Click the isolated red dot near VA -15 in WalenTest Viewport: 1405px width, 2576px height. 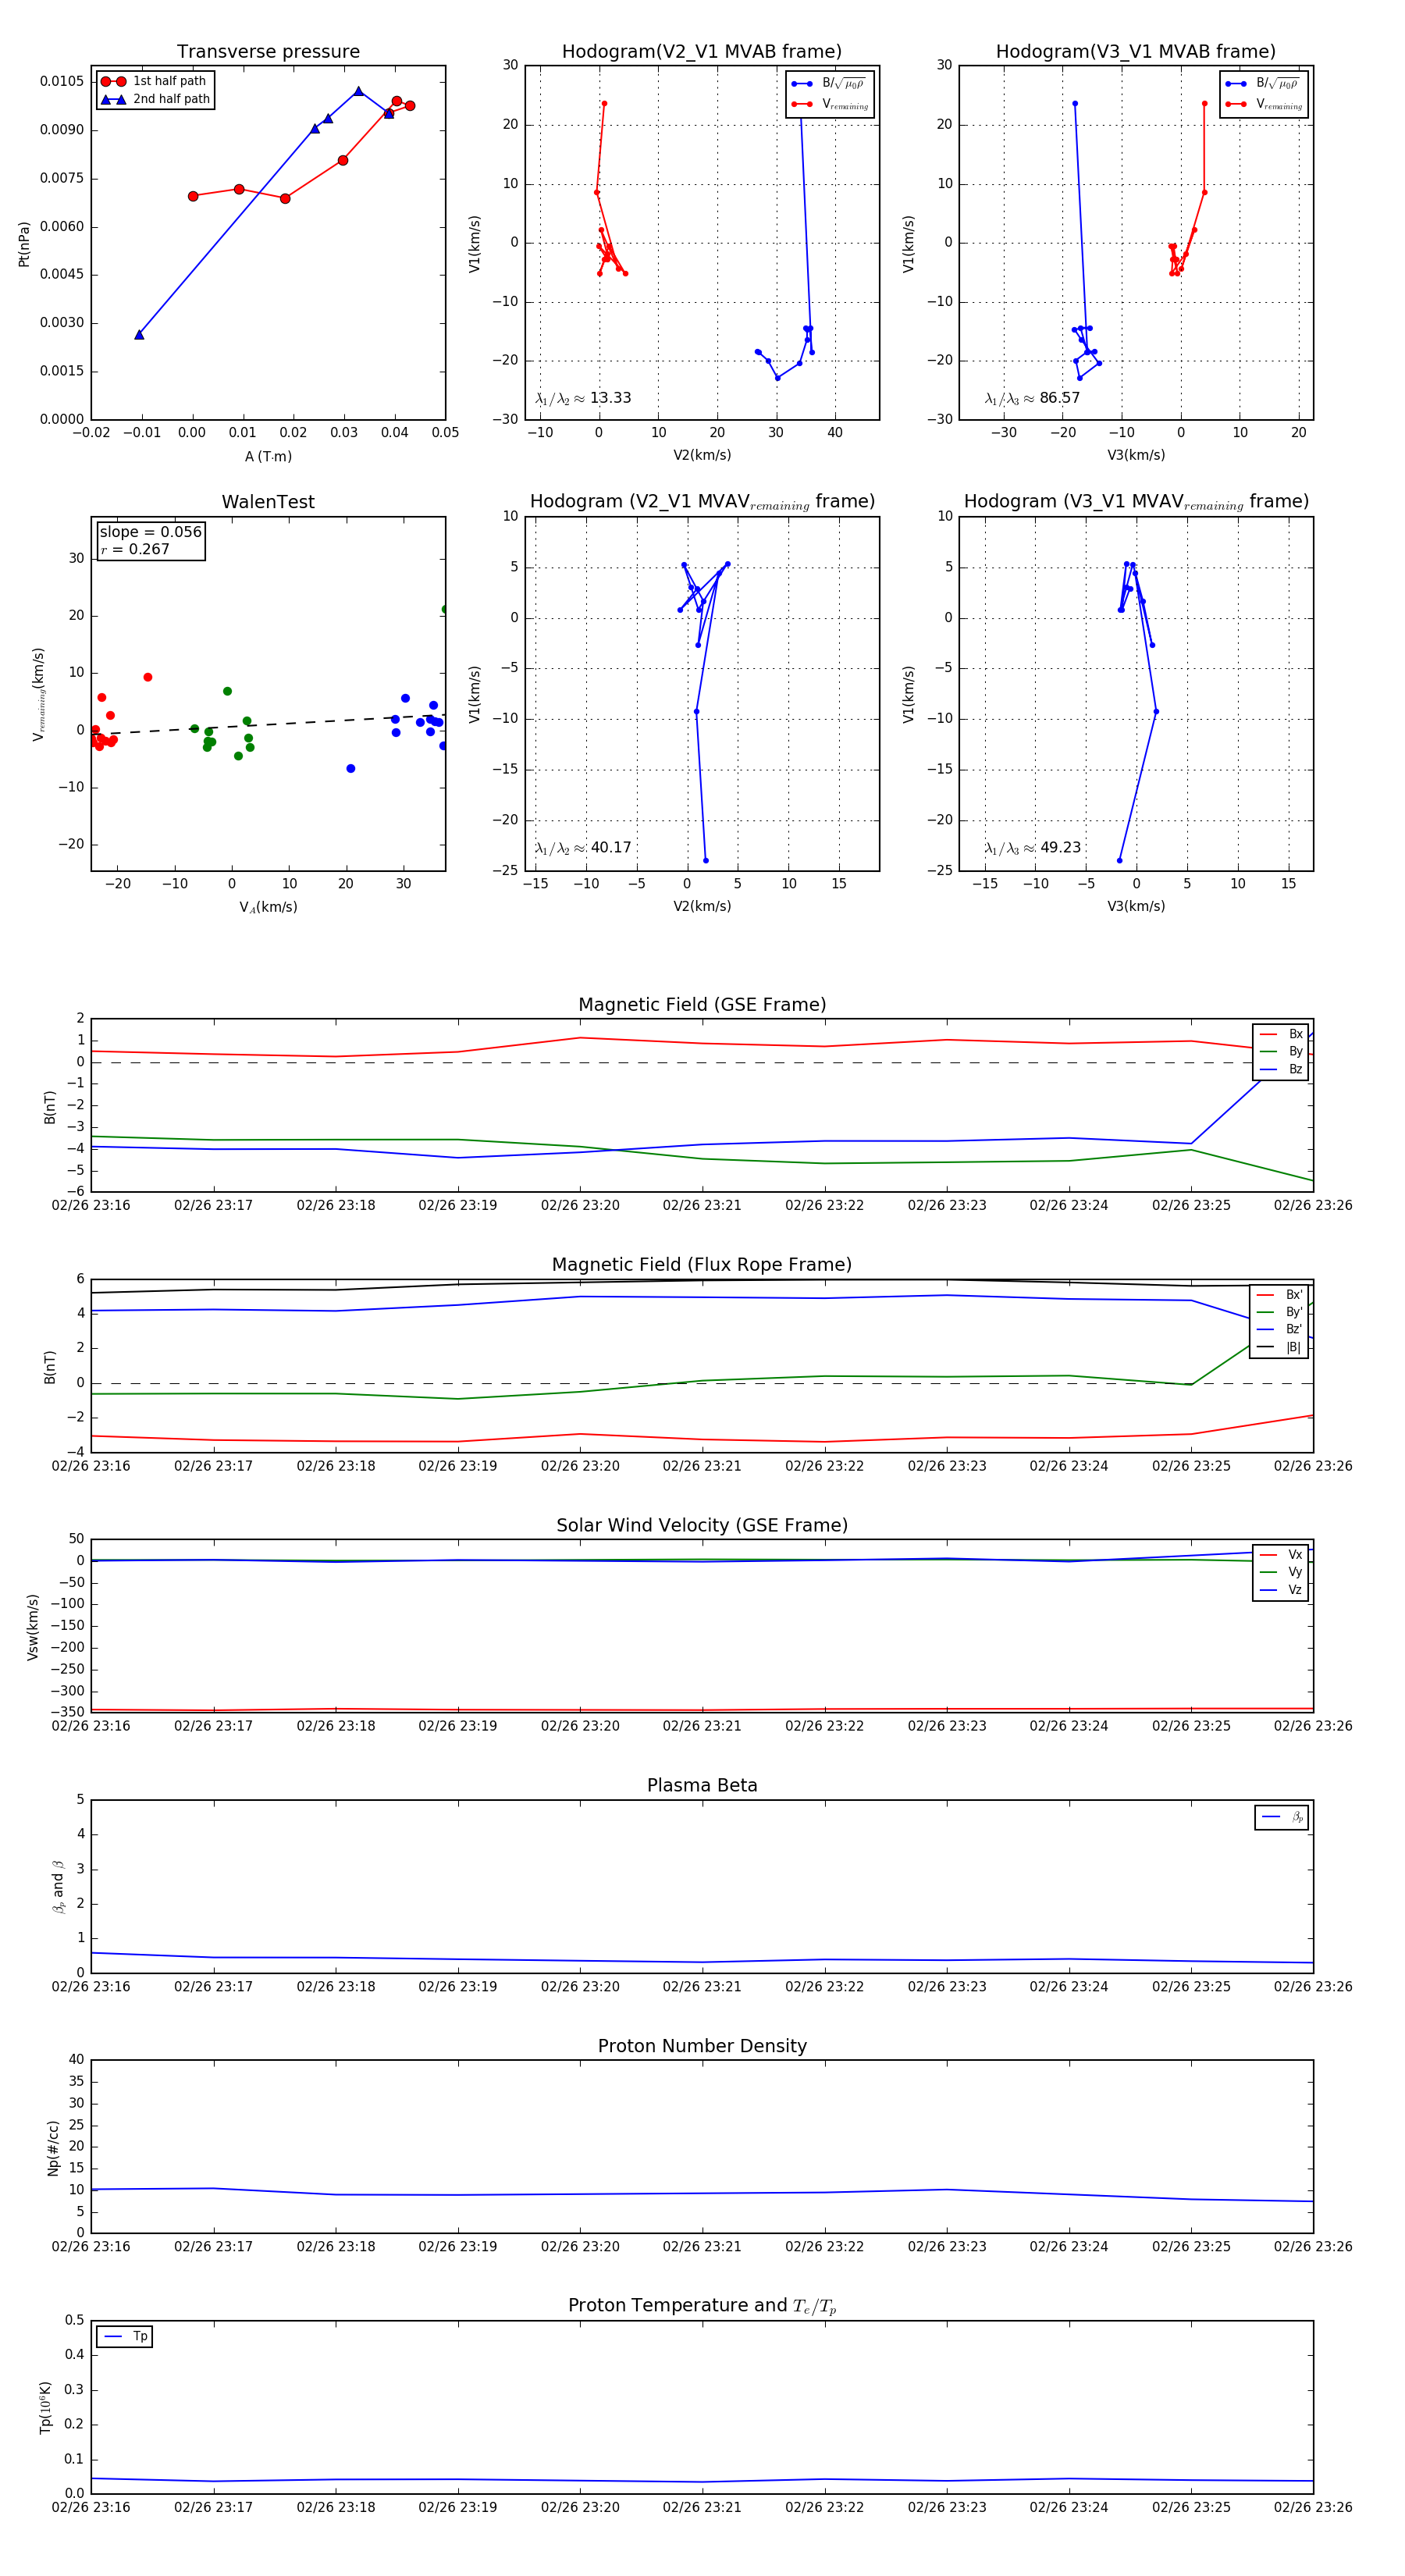[x=148, y=677]
